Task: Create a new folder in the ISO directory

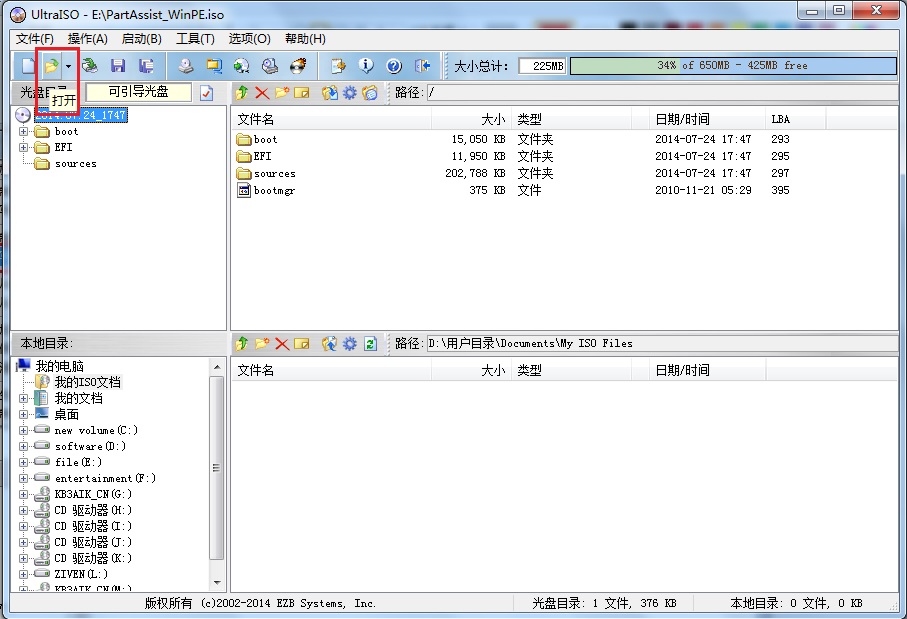Action: pyautogui.click(x=281, y=91)
